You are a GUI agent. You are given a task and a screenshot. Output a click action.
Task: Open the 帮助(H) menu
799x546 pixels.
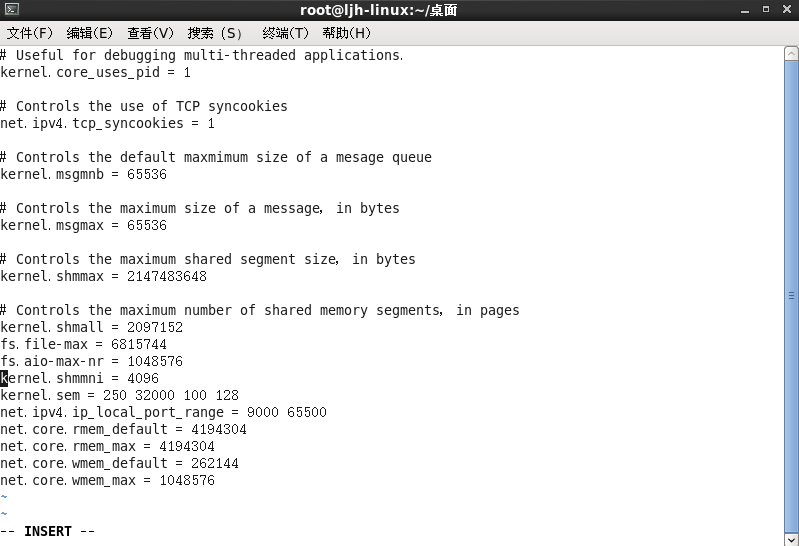coord(347,33)
